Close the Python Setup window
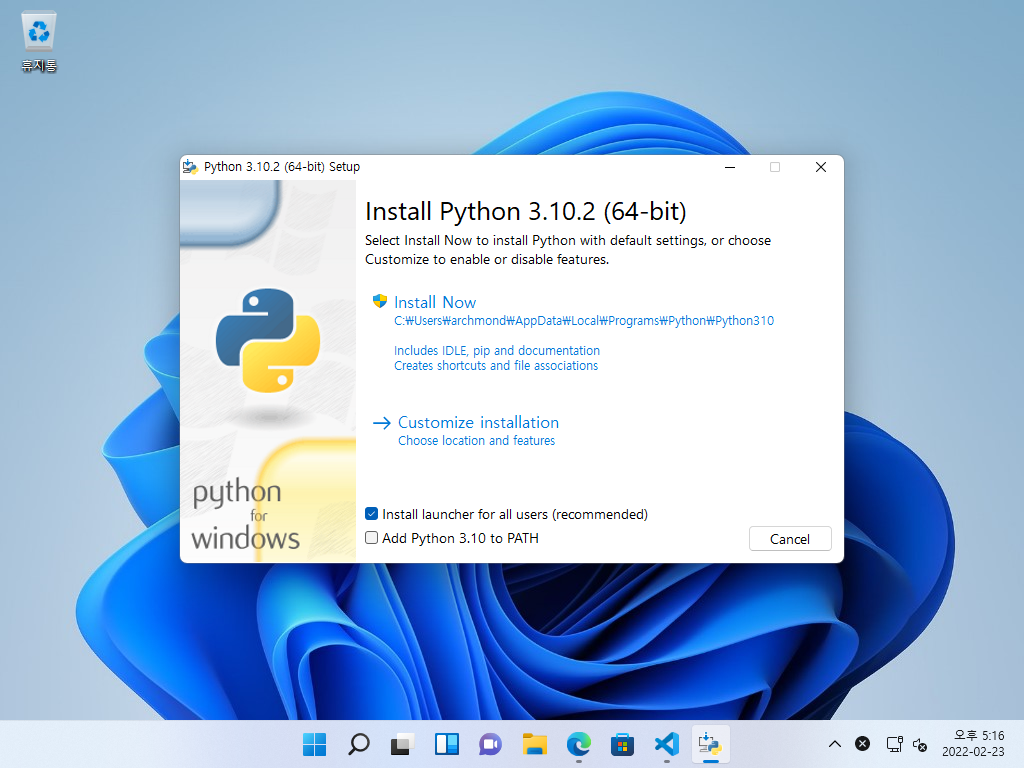 click(821, 167)
